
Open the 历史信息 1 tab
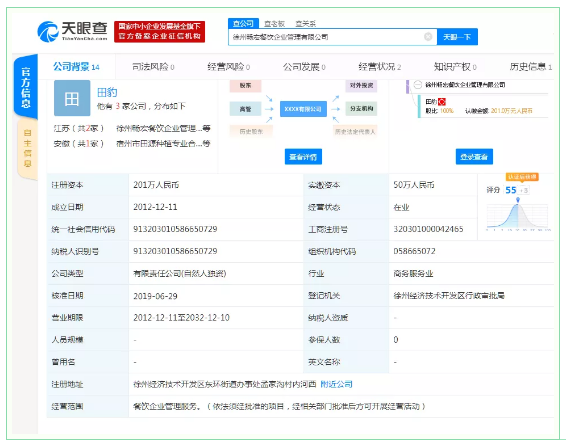click(531, 67)
